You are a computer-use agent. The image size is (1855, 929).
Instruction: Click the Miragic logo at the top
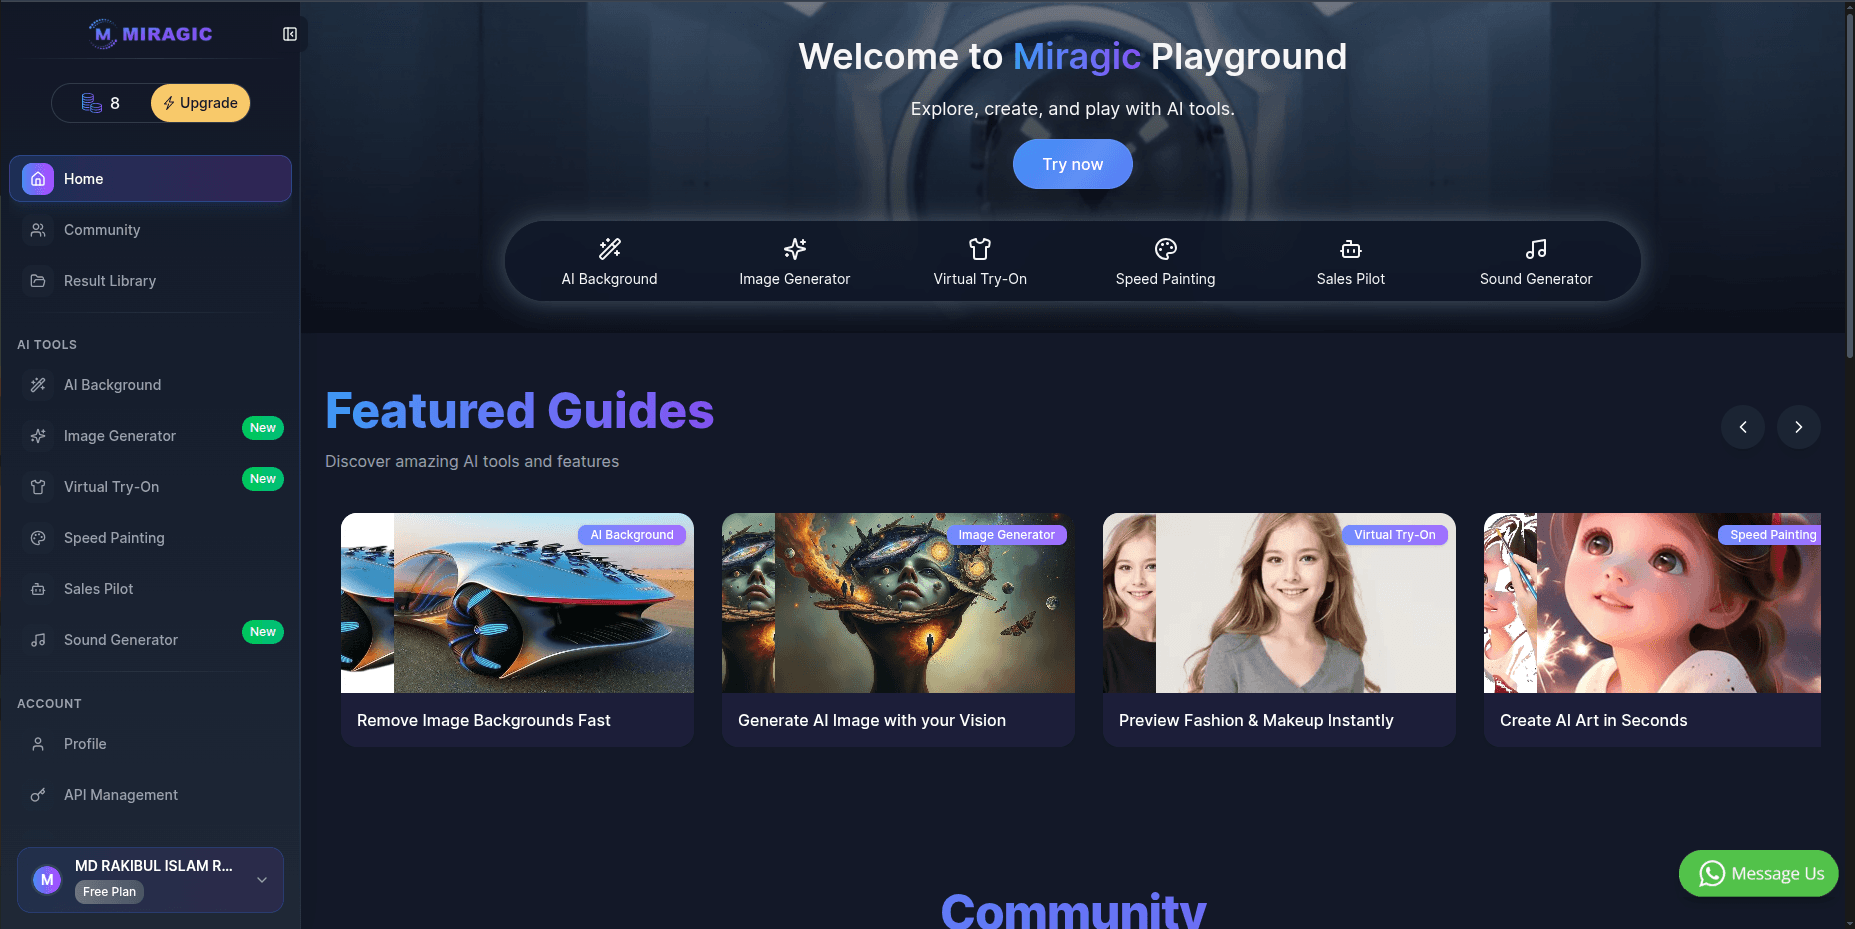point(152,33)
